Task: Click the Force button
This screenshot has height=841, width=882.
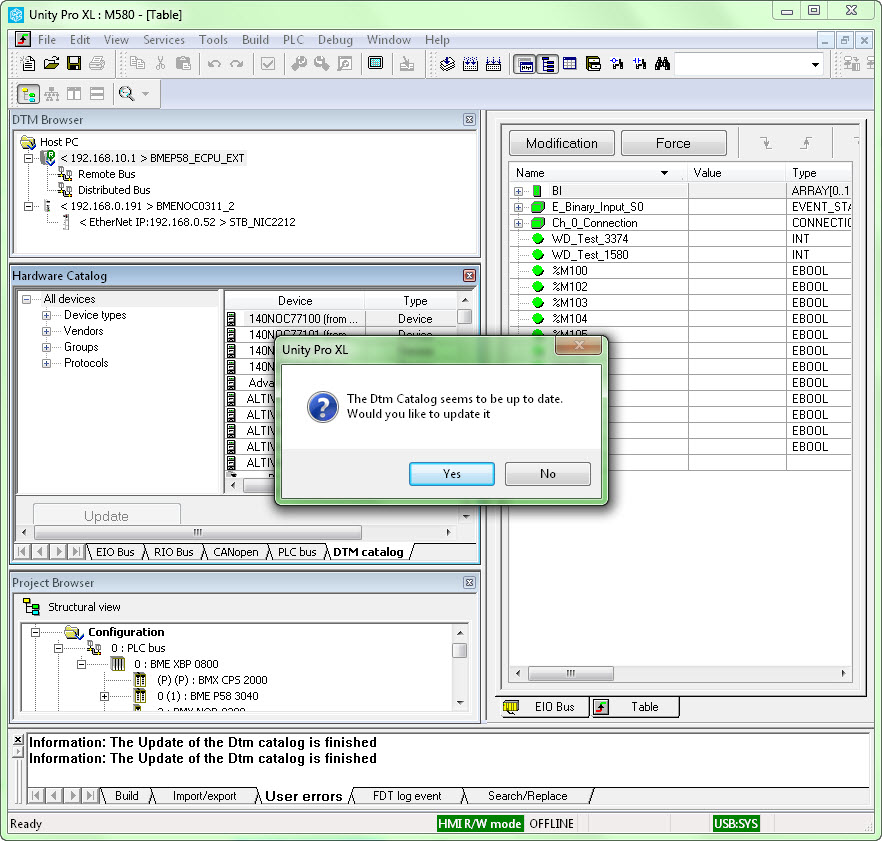Action: click(x=673, y=143)
